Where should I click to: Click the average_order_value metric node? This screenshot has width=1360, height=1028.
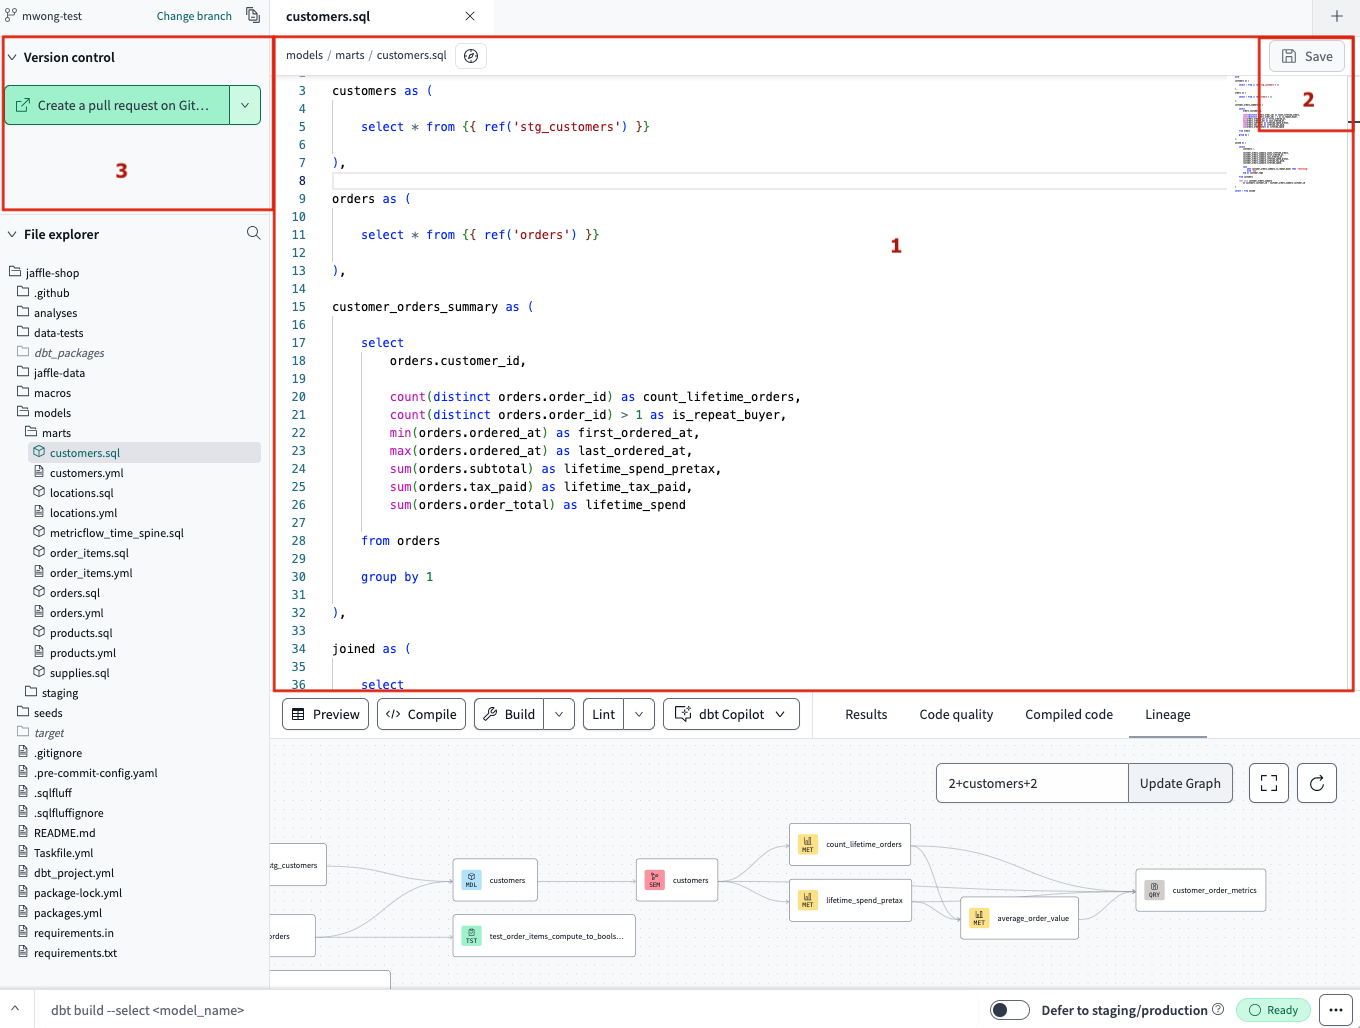pos(1019,917)
